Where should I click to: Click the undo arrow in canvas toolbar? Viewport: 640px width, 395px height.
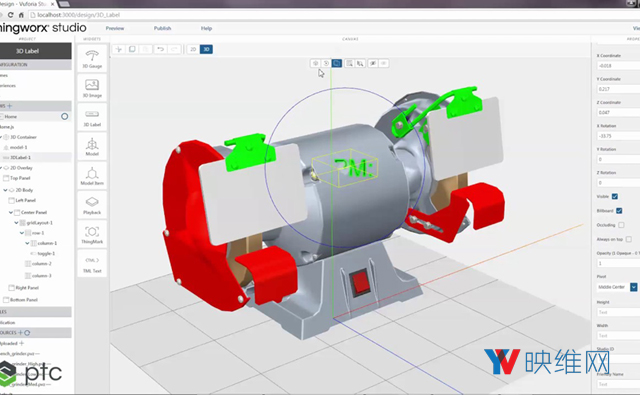point(160,49)
